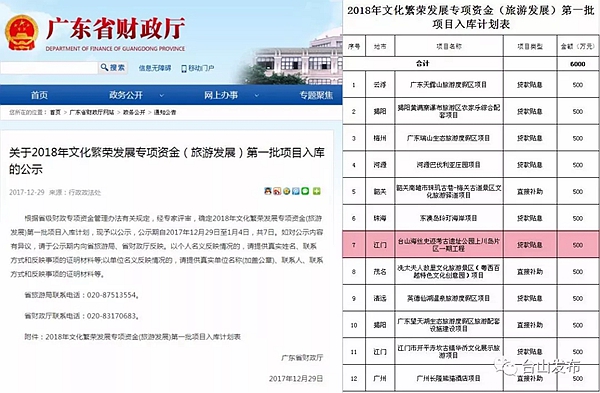The width and height of the screenshot is (600, 393).
Task: Expand the 政务公开 dropdown arrow
Action: pyautogui.click(x=161, y=95)
